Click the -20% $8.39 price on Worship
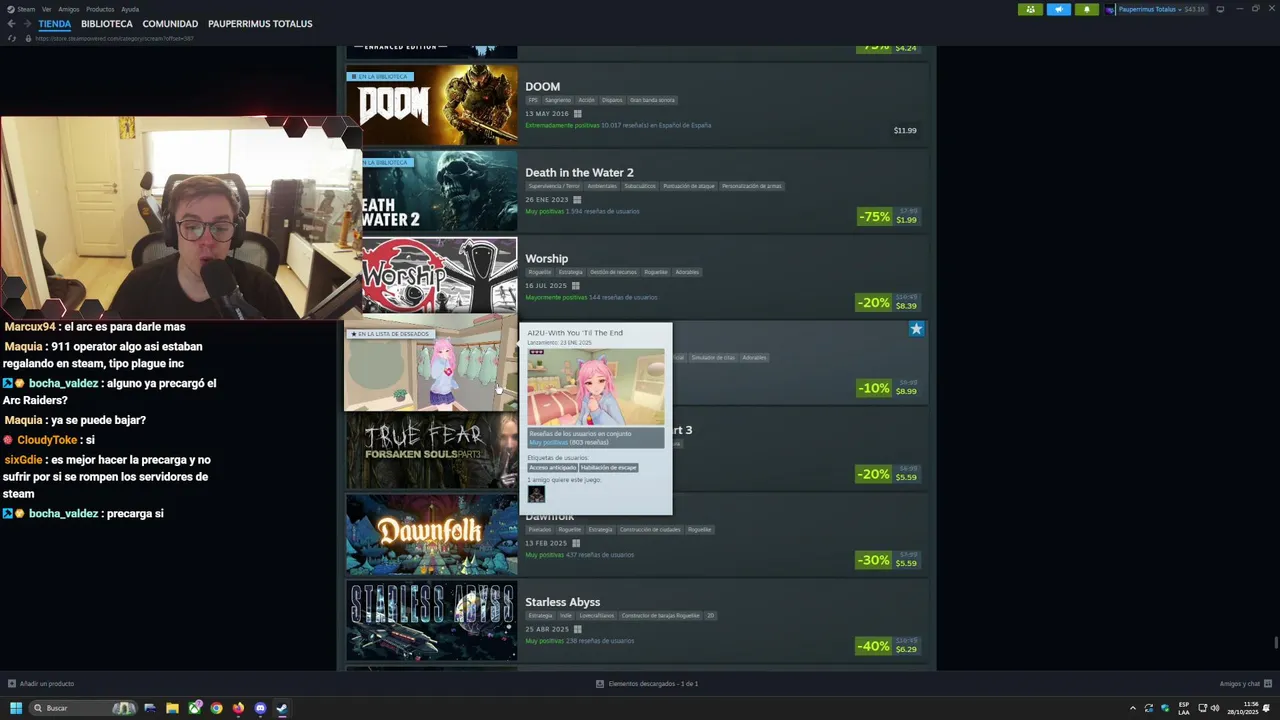 889,302
